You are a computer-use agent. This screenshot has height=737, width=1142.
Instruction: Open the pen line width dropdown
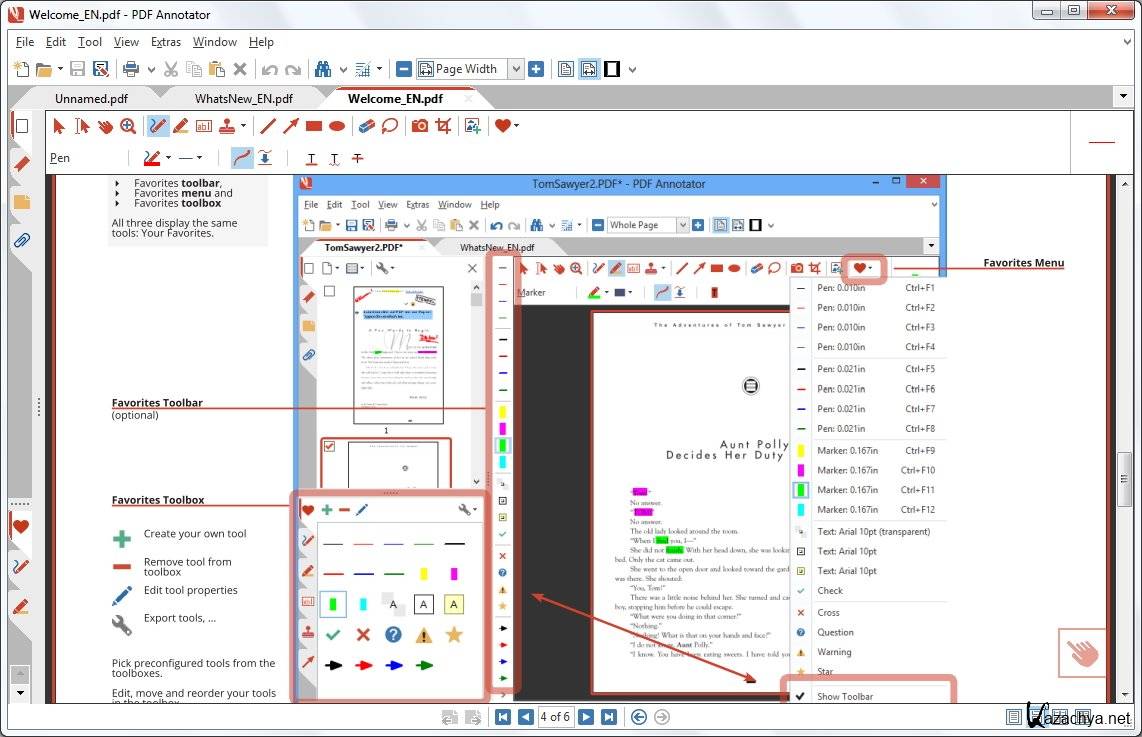tap(200, 158)
